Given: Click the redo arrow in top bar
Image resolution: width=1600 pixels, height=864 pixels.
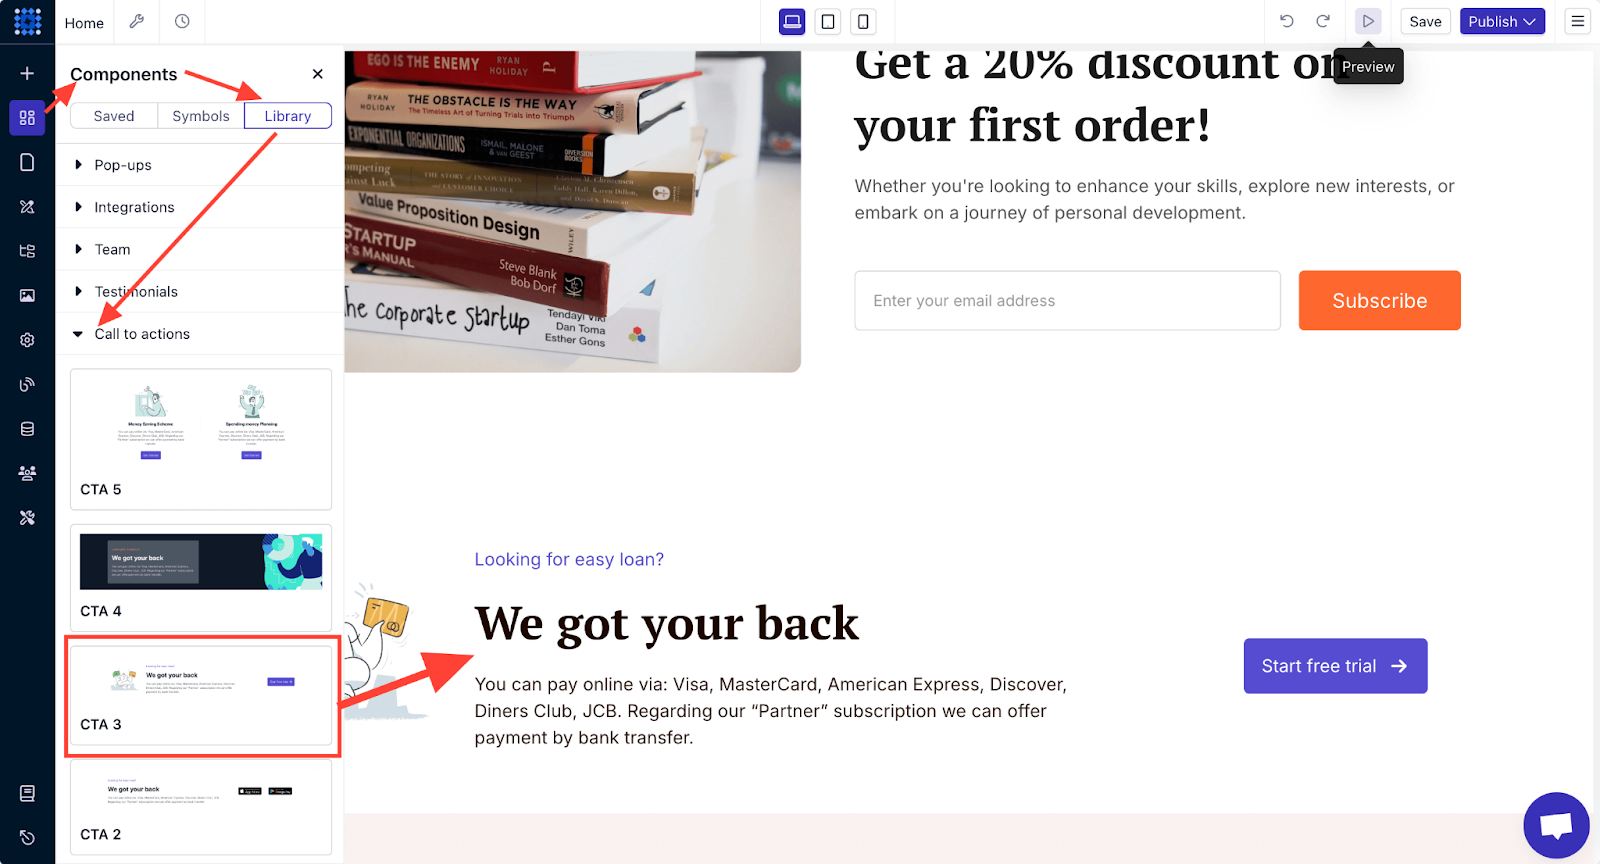Looking at the screenshot, I should coord(1323,21).
